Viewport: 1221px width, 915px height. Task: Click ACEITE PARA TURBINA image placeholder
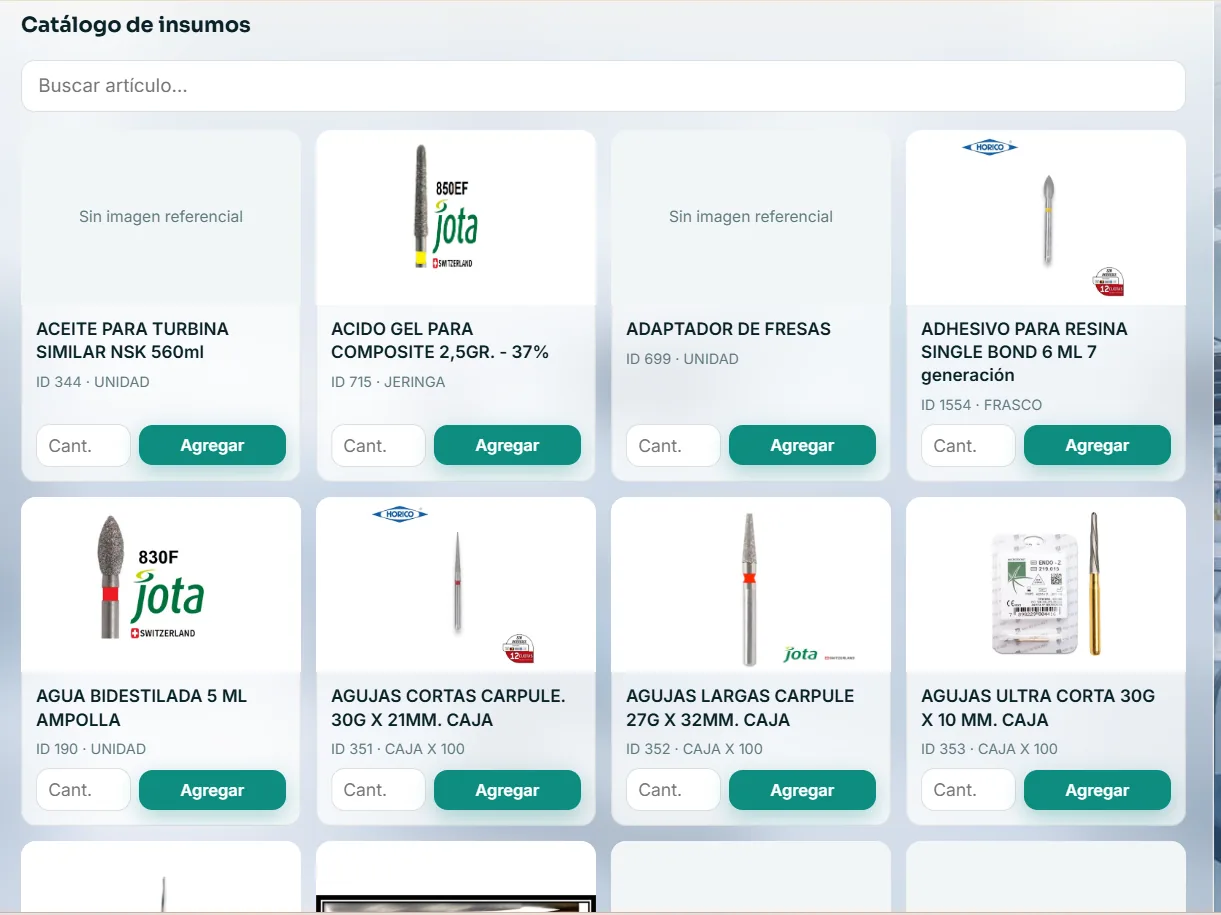pyautogui.click(x=161, y=218)
